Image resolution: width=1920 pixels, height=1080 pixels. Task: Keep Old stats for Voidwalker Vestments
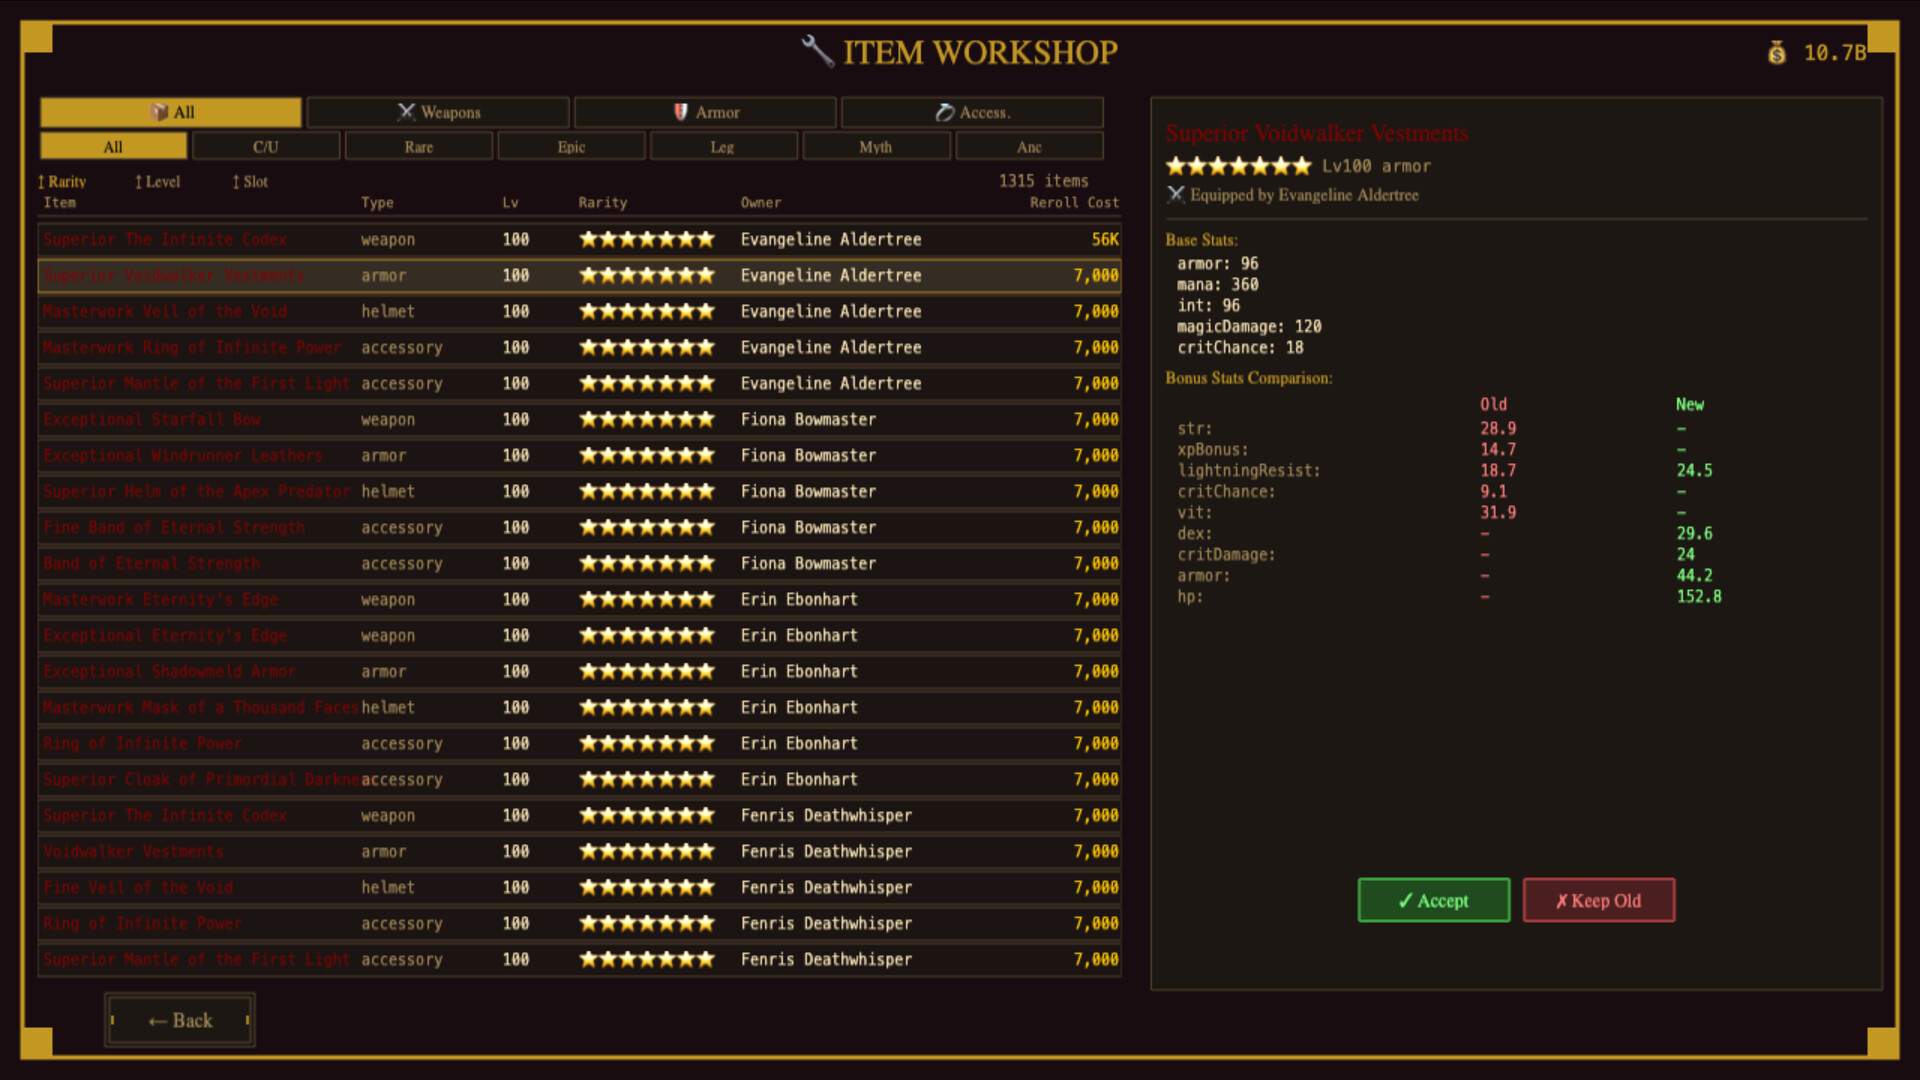coord(1598,900)
